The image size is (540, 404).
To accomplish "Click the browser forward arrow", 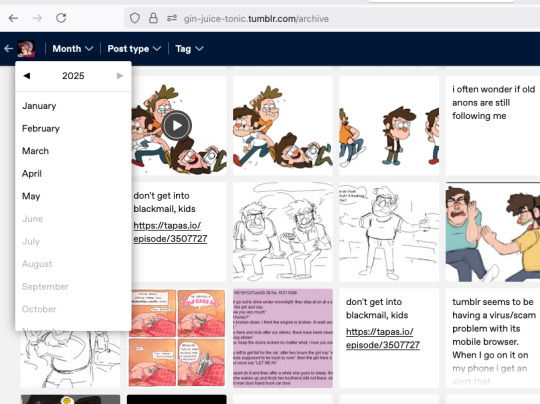I will click(37, 18).
